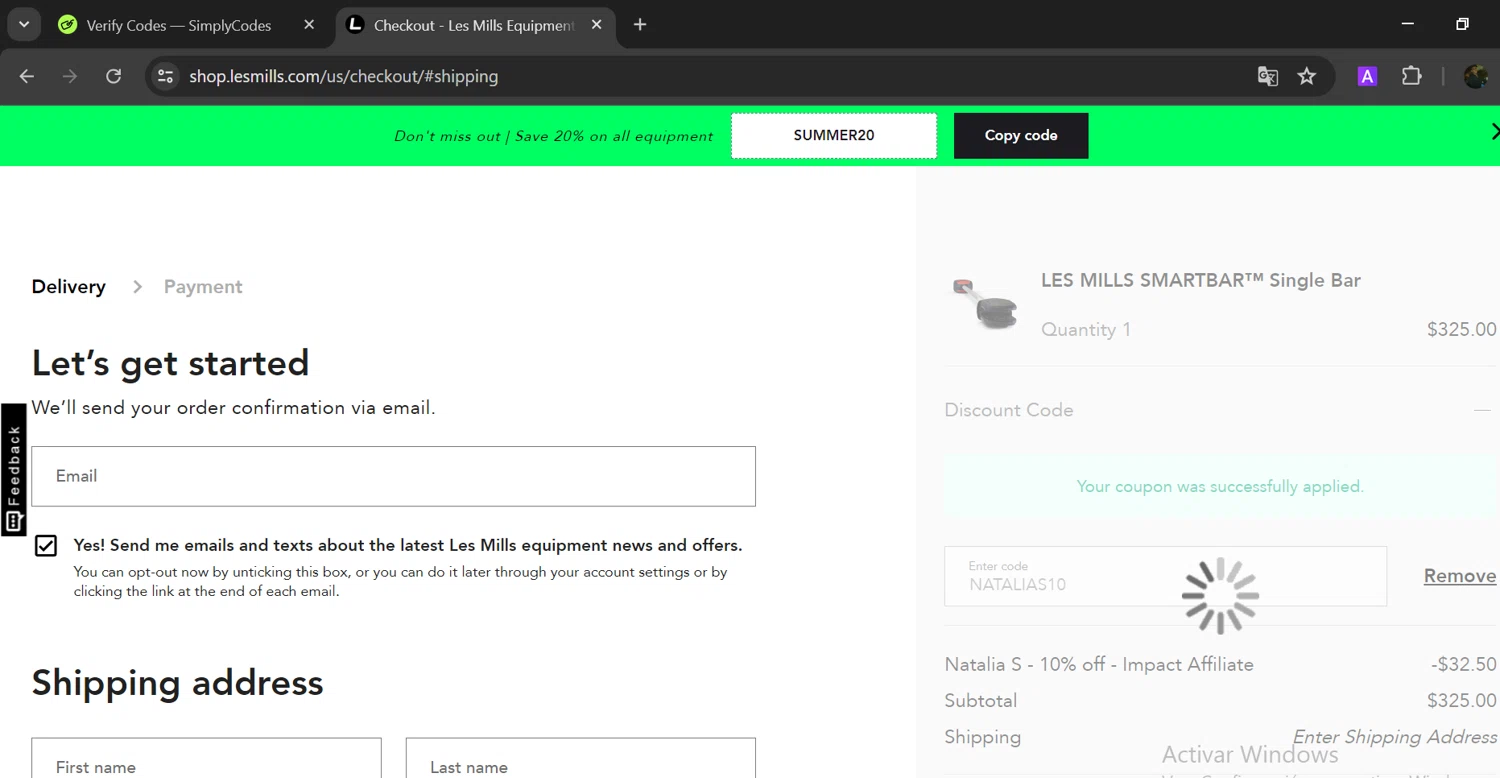This screenshot has height=778, width=1500.
Task: Open a new browser tab
Action: point(640,25)
